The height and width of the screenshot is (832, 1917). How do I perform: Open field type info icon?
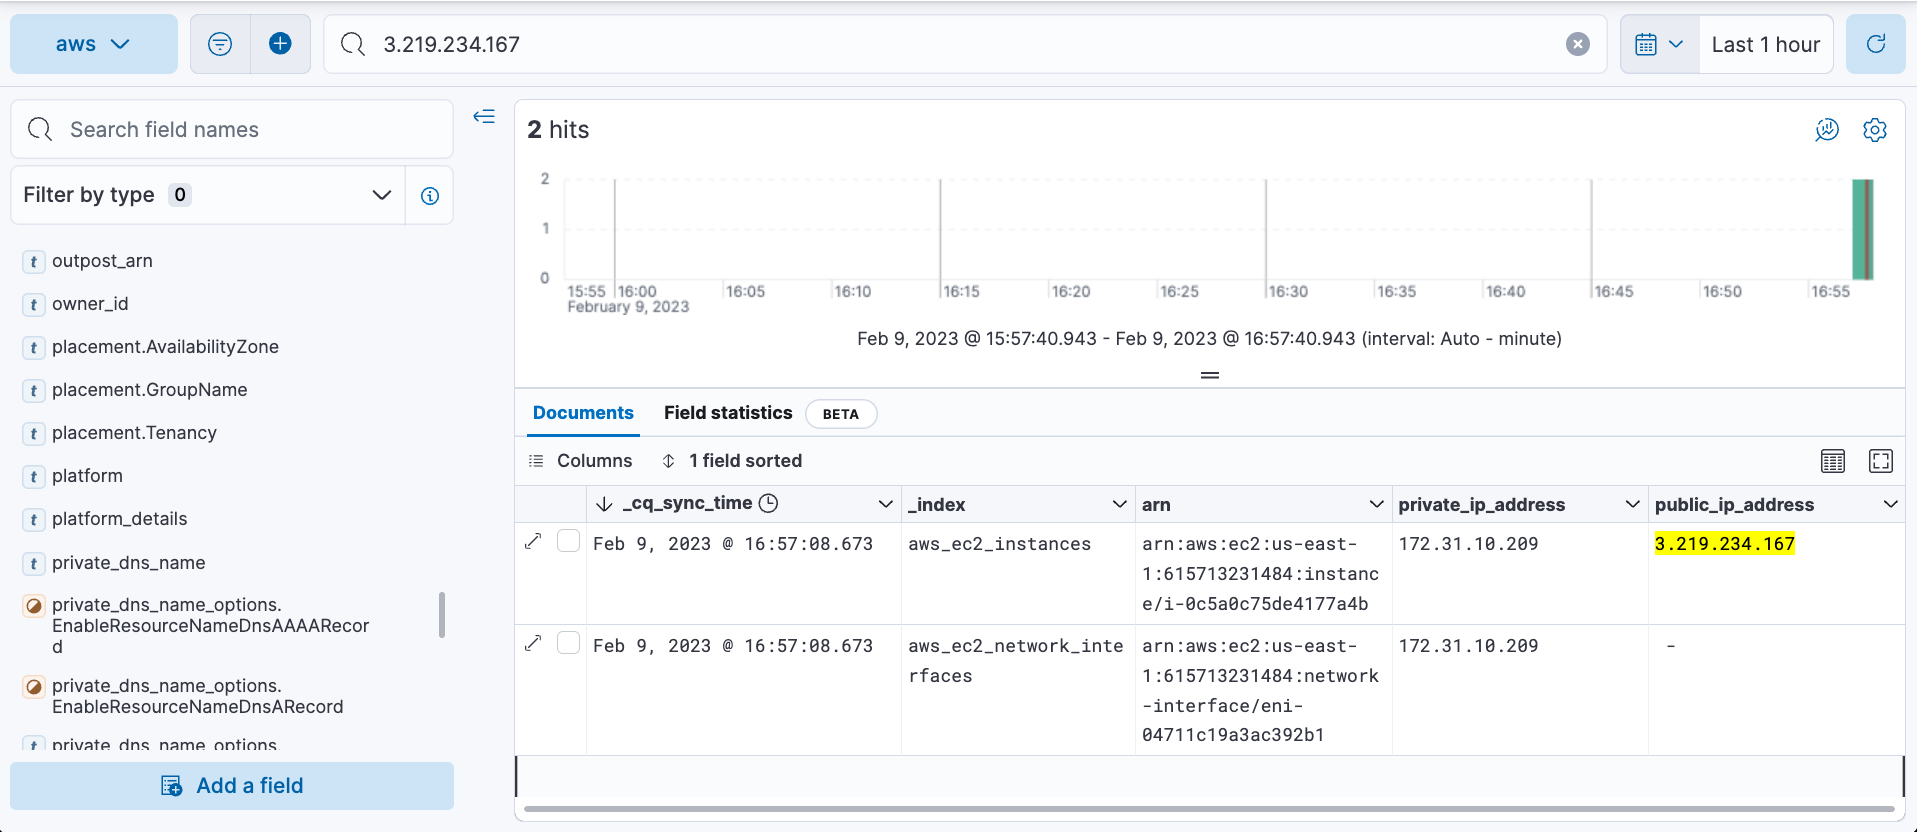click(430, 195)
